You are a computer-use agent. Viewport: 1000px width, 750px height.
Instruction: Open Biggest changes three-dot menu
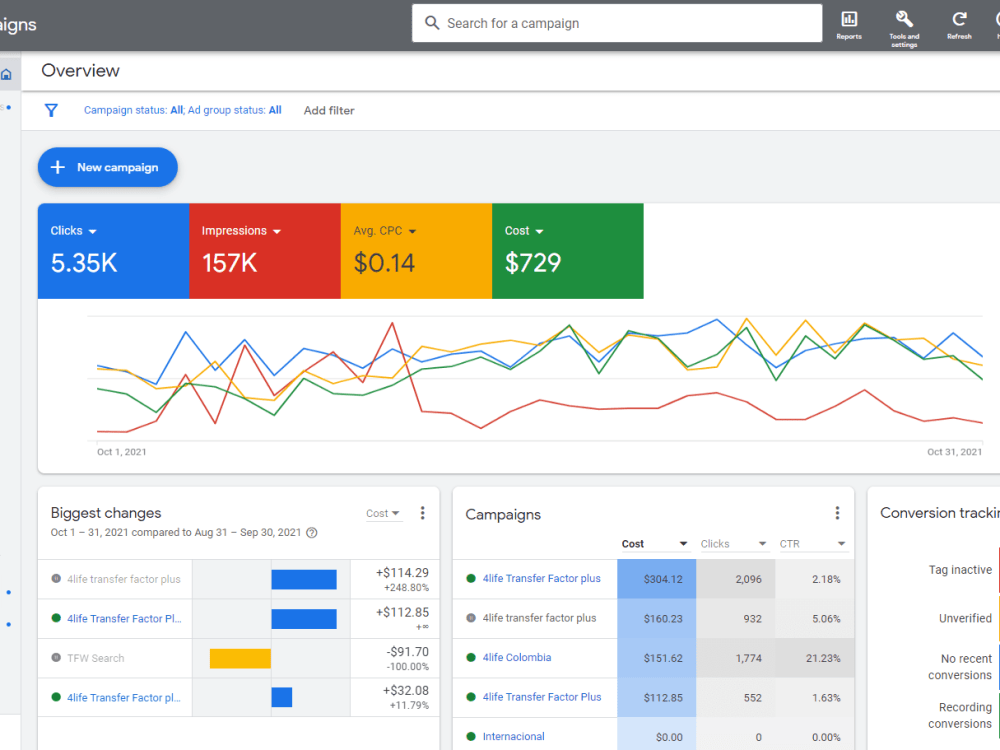tap(422, 513)
